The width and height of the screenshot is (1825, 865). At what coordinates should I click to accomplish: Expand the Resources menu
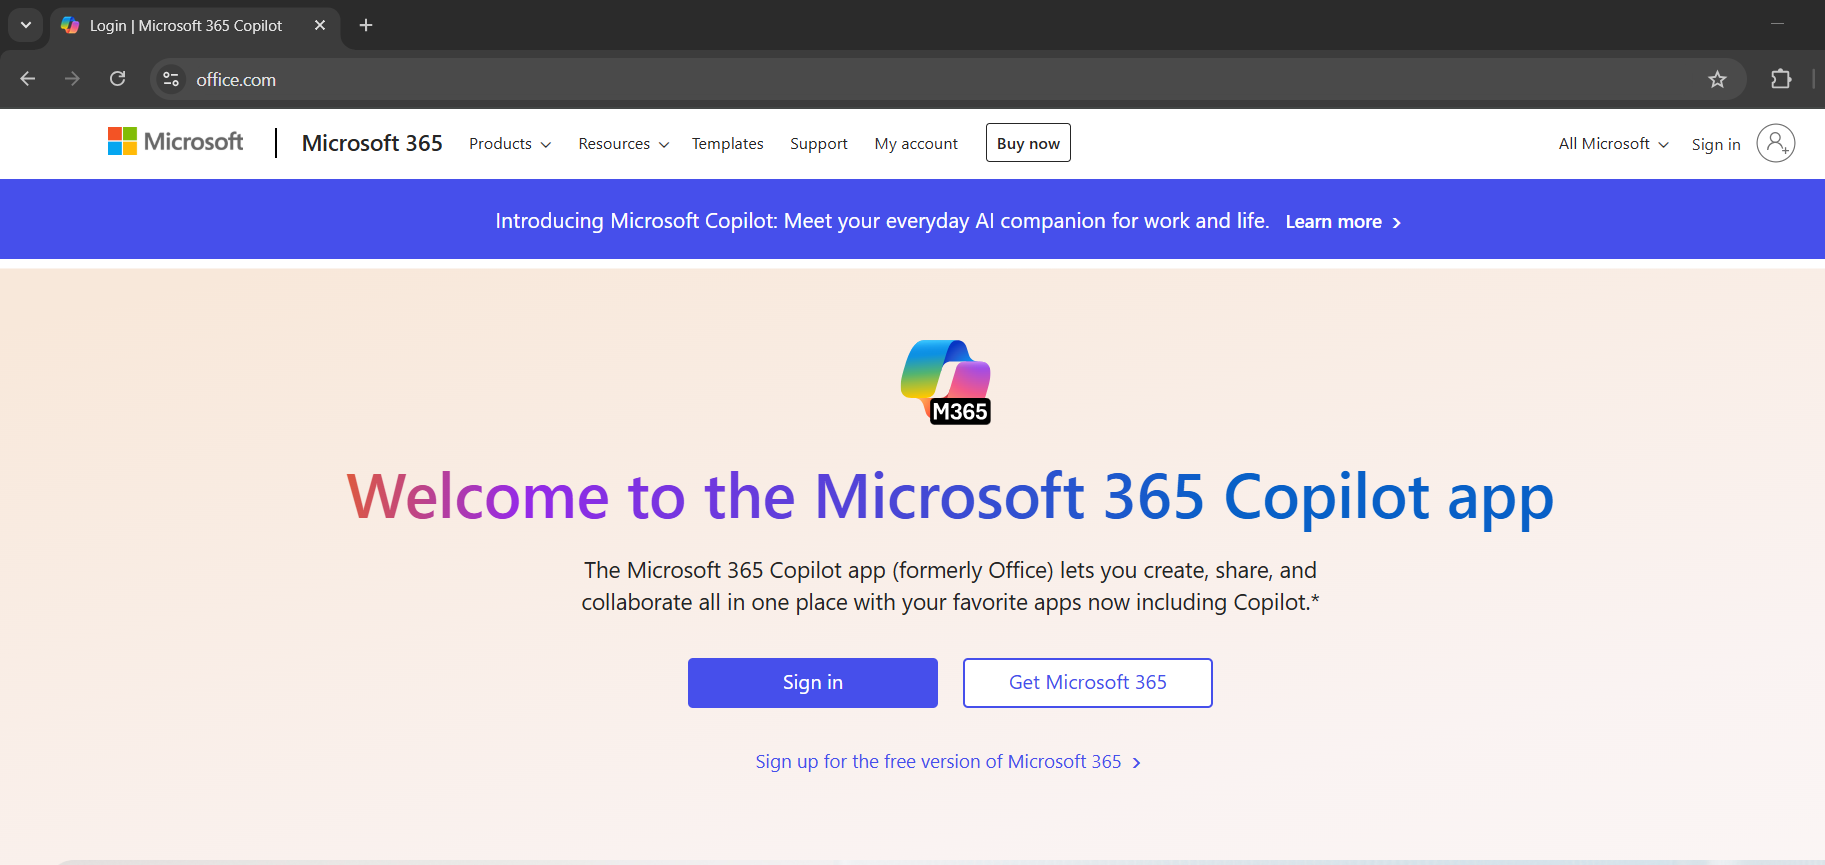coord(623,144)
